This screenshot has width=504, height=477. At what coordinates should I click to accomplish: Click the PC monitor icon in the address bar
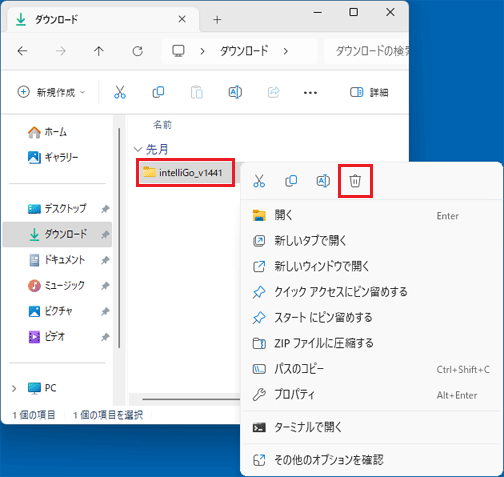[178, 51]
